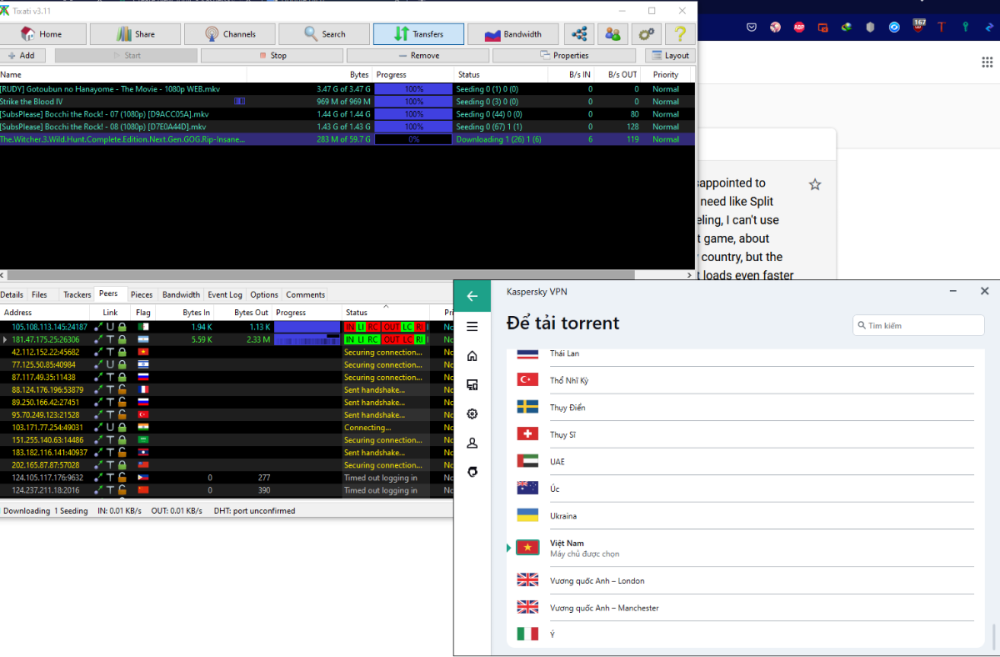Screen dimensions: 1000x657
Task: Click peer progress bar for 105.108.113.145
Action: [x=307, y=327]
